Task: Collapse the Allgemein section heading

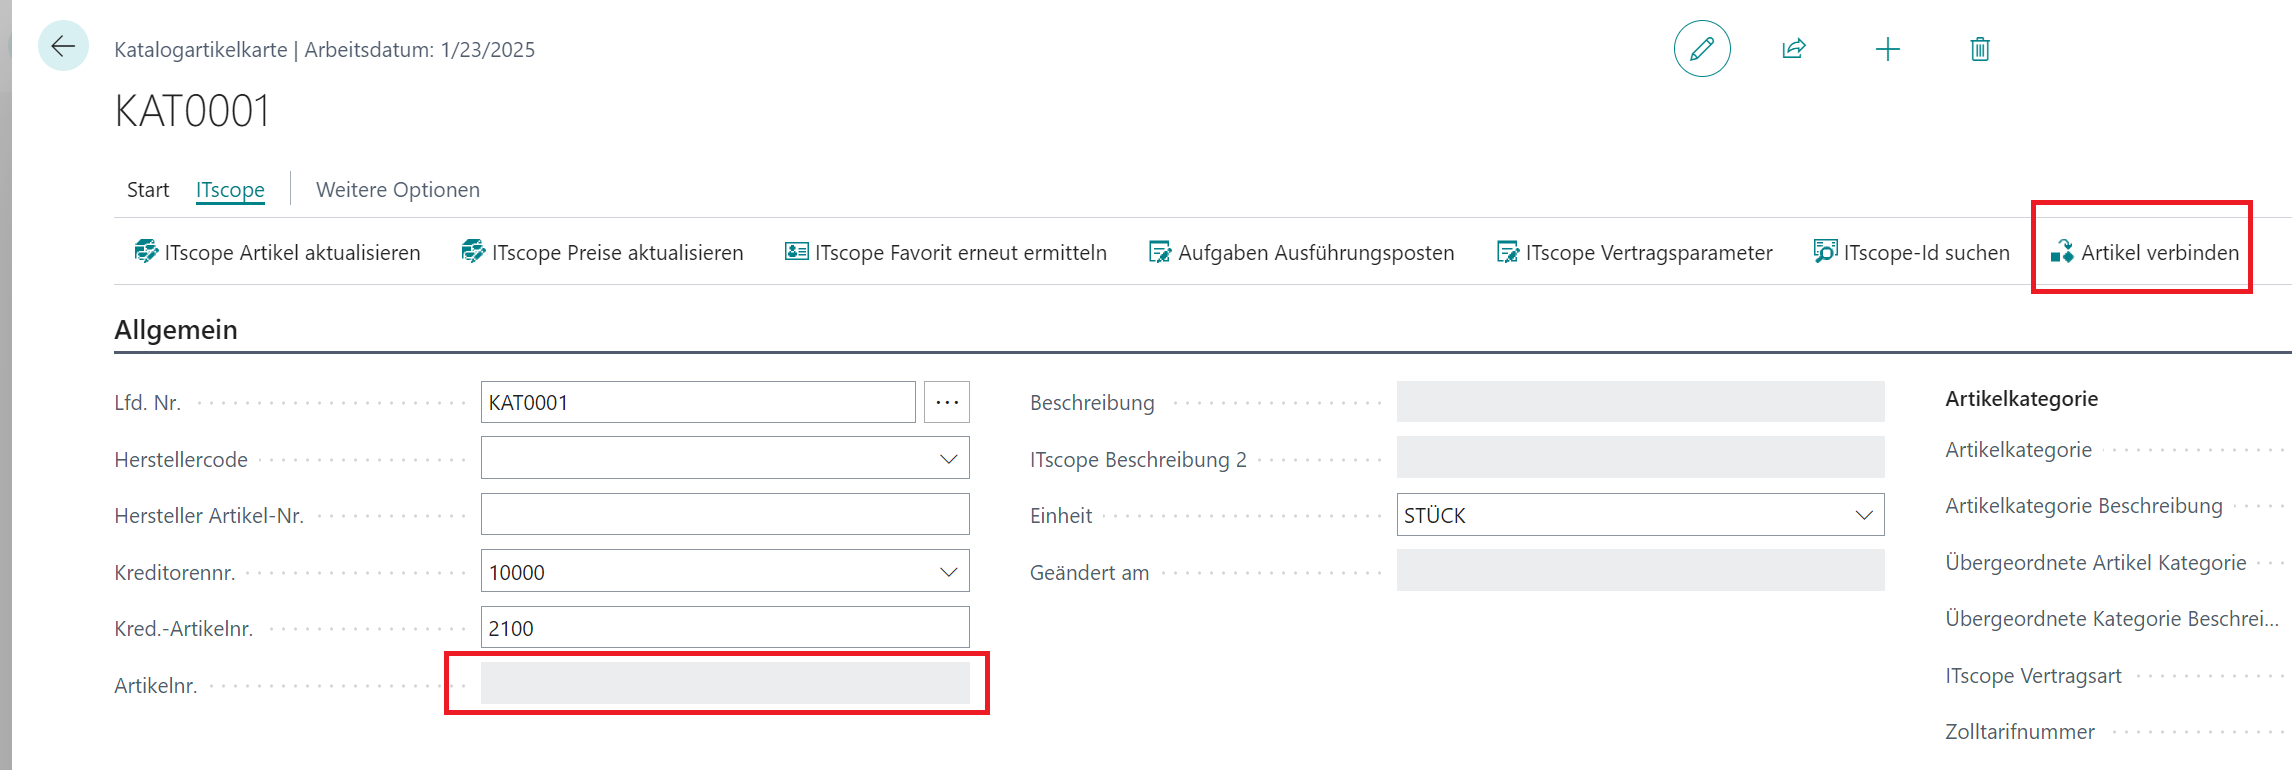Action: tap(176, 330)
